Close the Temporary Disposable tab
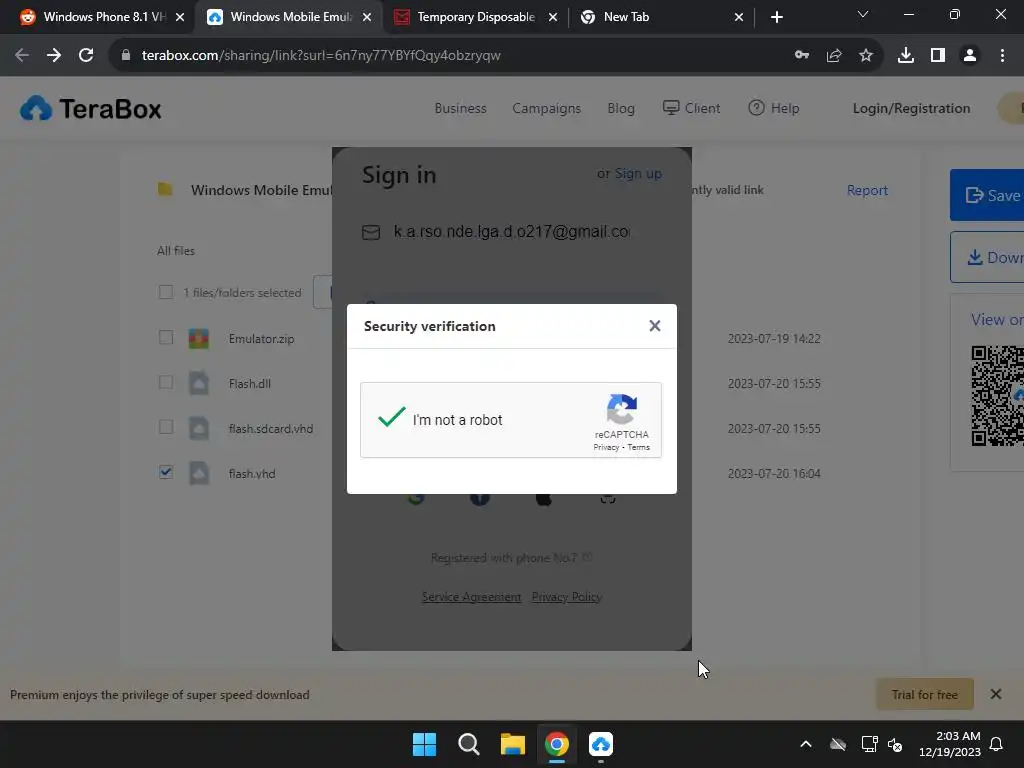 pos(552,17)
